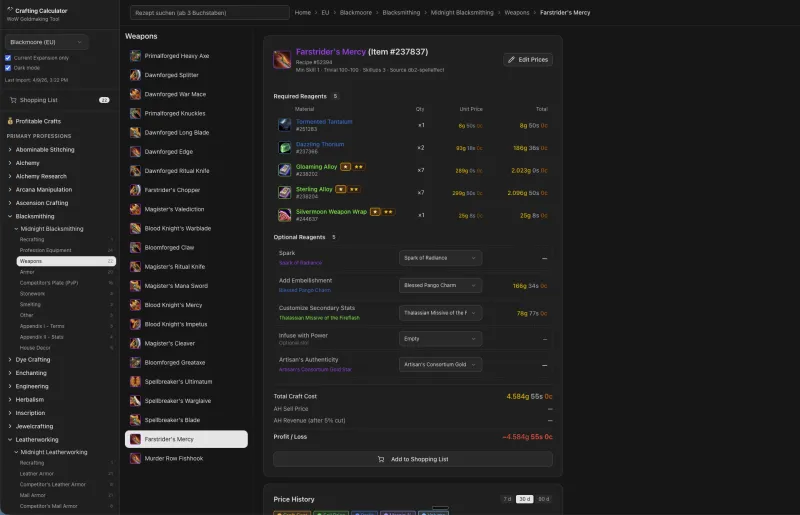Uncheck Current Expansion only checkbox
Screen dimensions: 800x515
8,58
